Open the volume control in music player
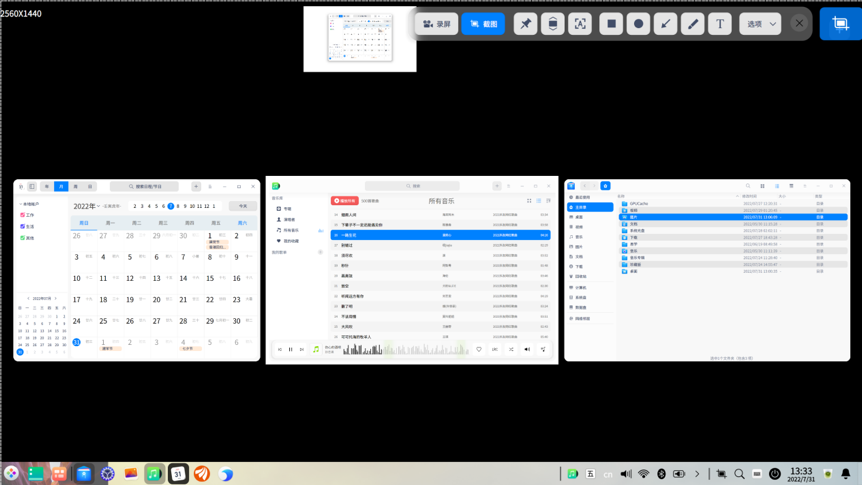The height and width of the screenshot is (485, 862). pos(527,349)
